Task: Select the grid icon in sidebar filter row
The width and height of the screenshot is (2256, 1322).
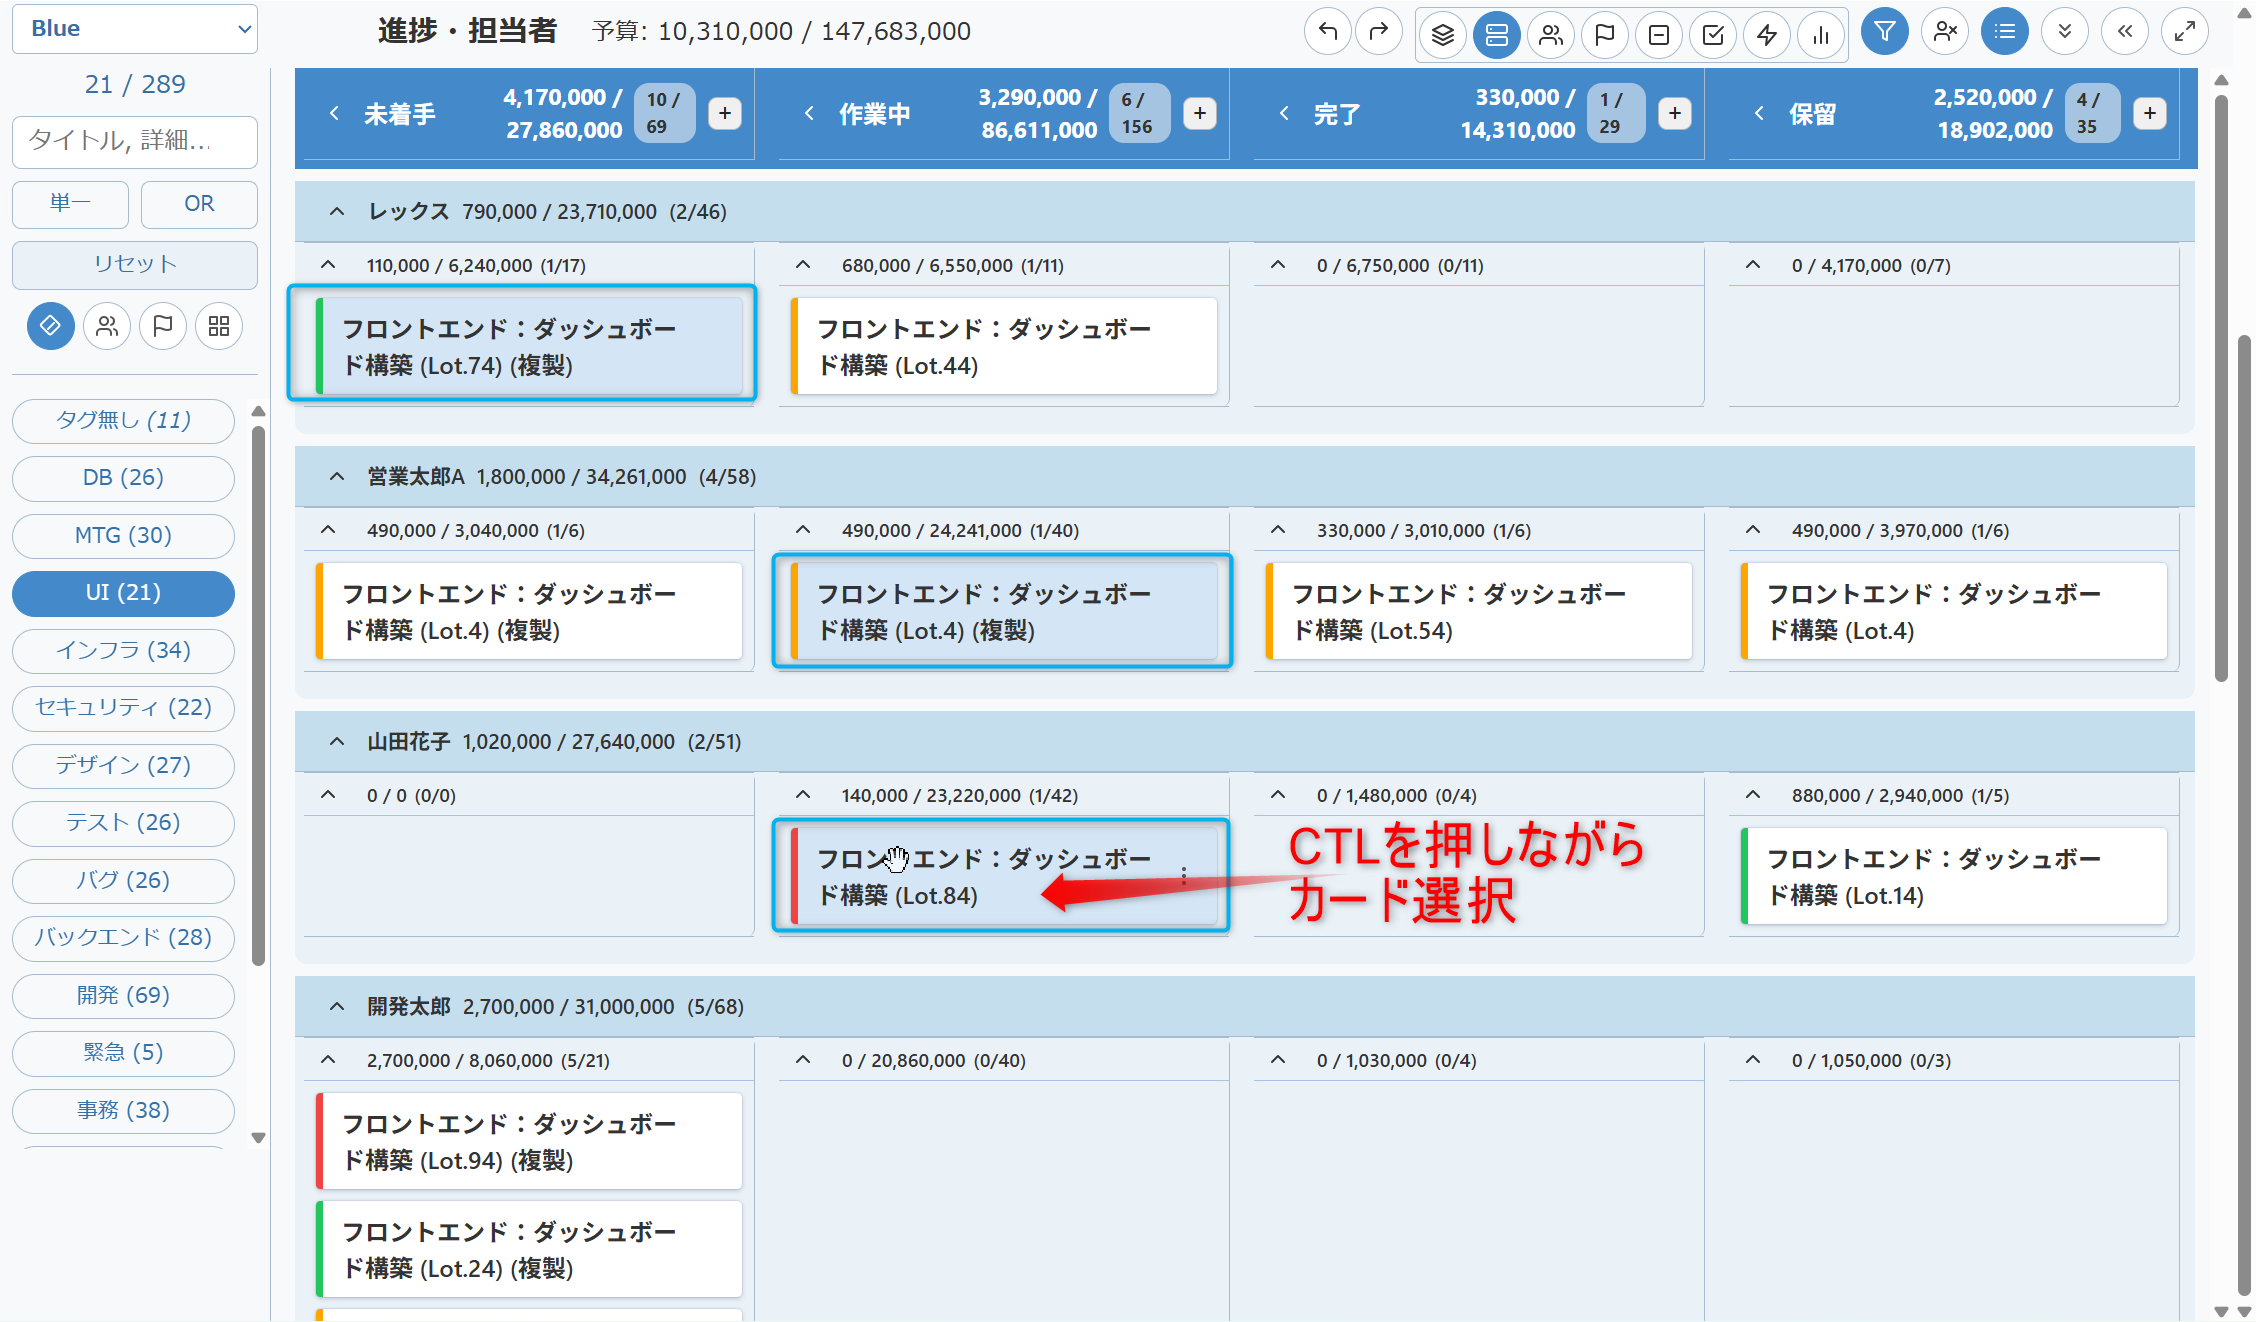Action: tap(219, 326)
